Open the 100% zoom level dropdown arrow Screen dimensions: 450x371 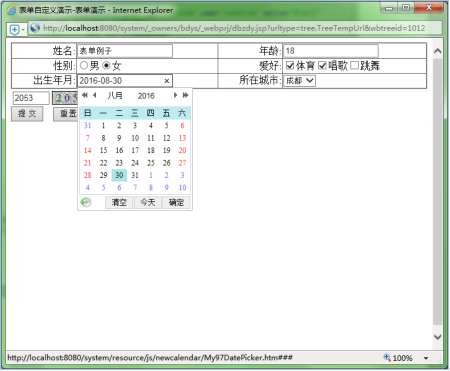[426, 358]
